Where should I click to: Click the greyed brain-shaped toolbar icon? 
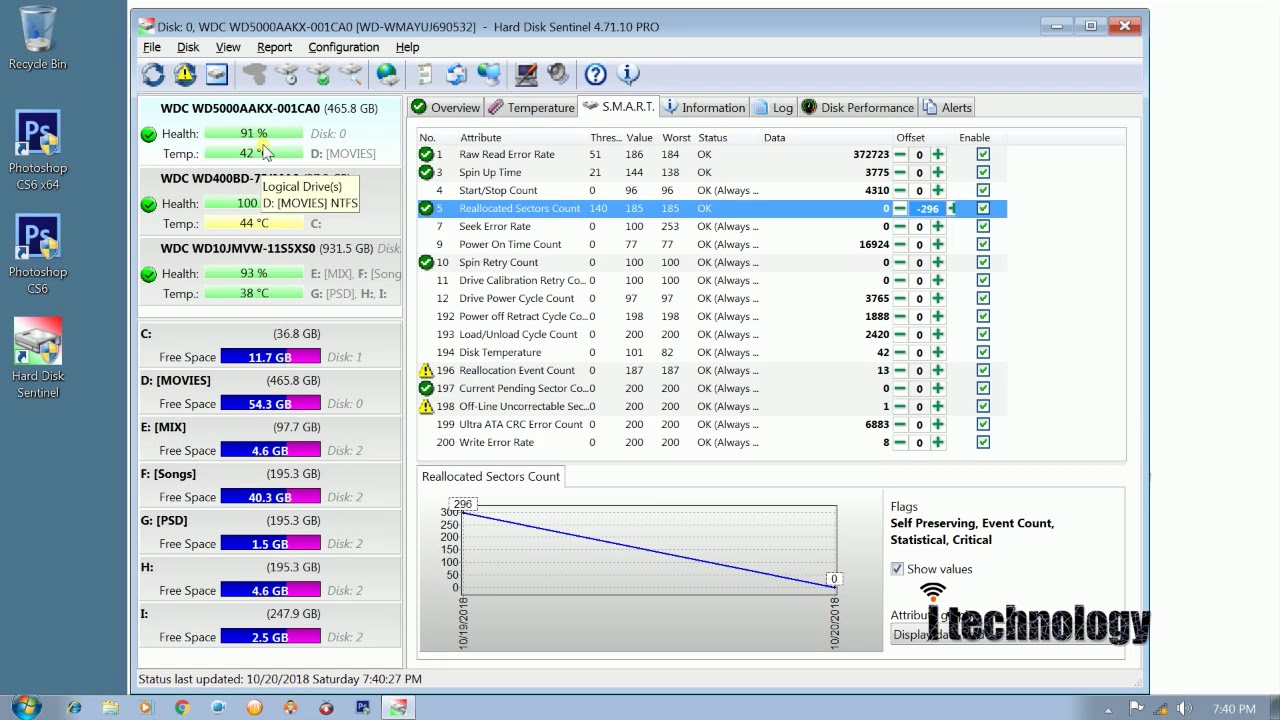[255, 74]
